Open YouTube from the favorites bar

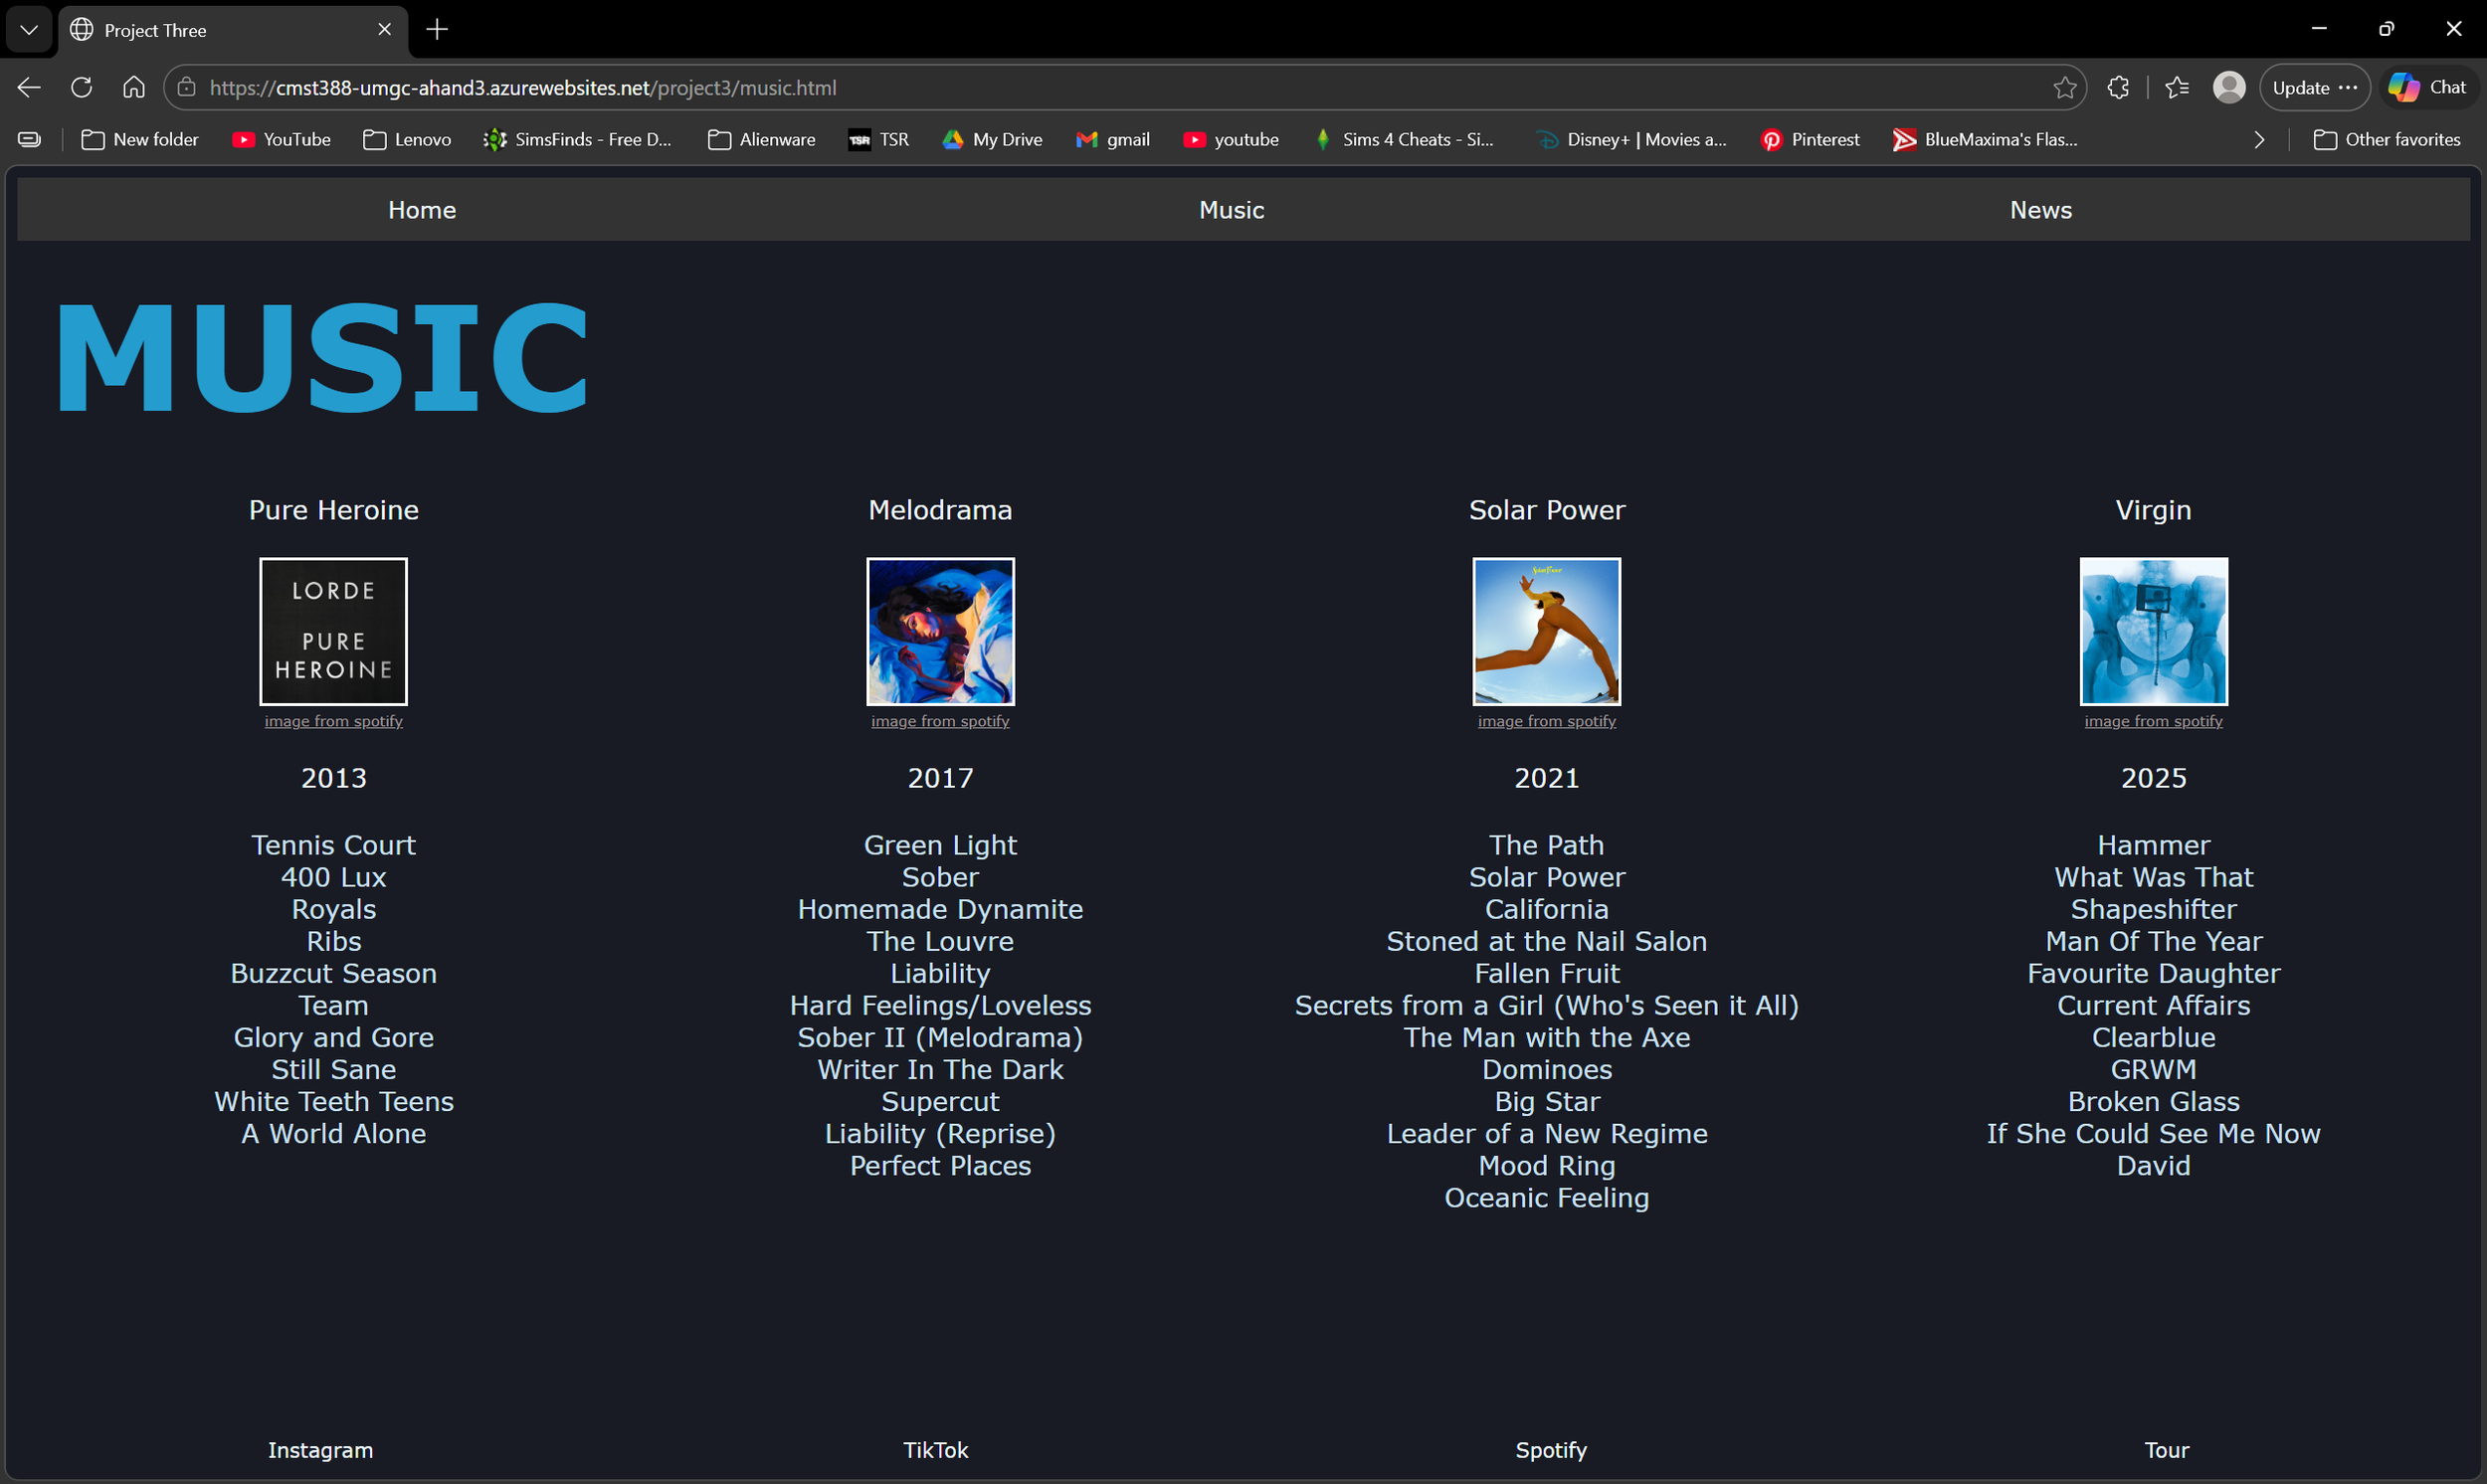pyautogui.click(x=281, y=139)
